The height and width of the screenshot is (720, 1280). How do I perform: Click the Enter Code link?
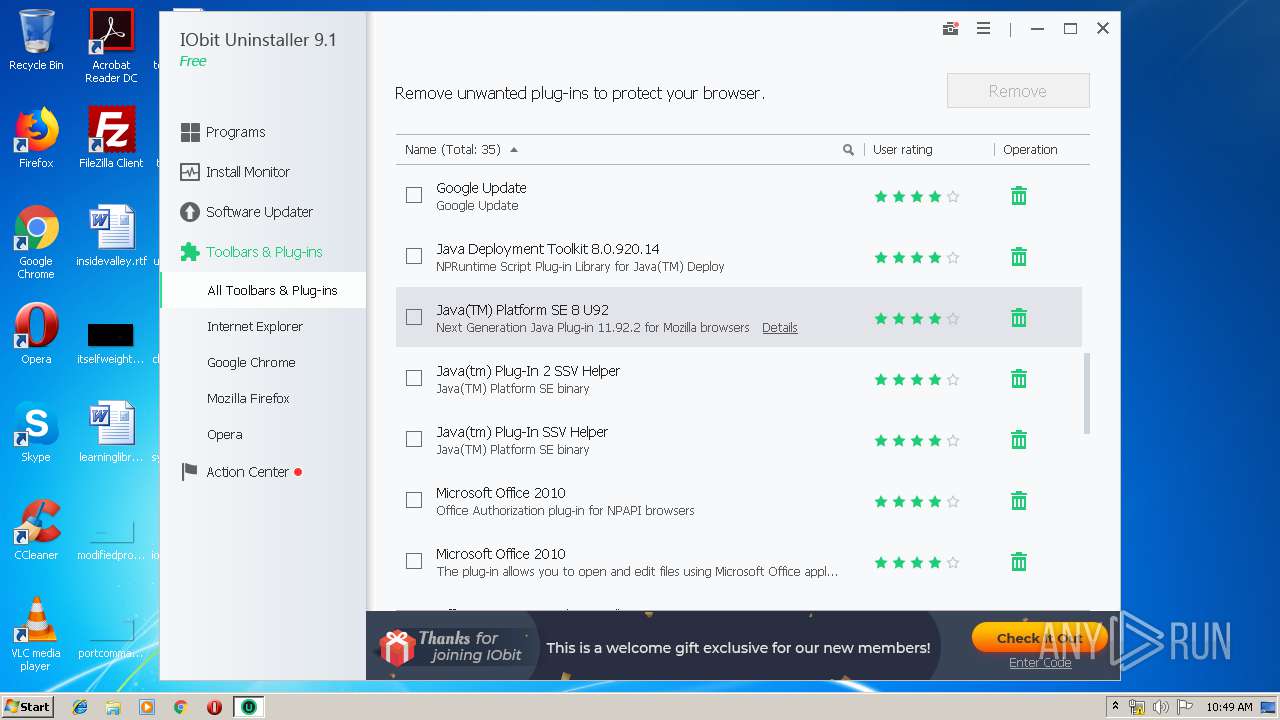click(1039, 663)
